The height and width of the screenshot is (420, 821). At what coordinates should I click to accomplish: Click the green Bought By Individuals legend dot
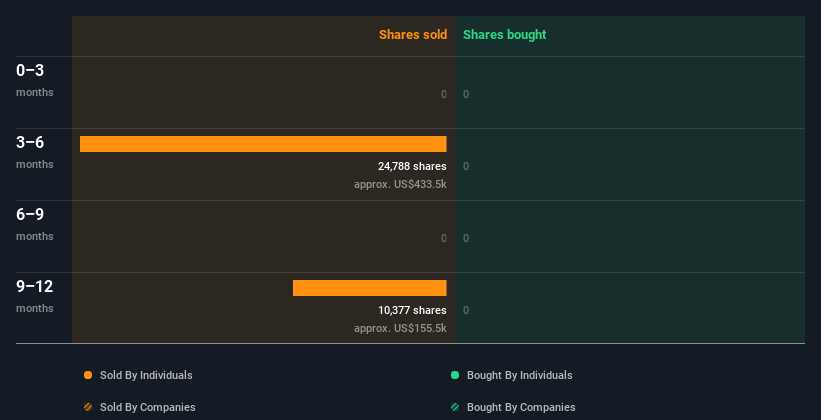tap(455, 375)
